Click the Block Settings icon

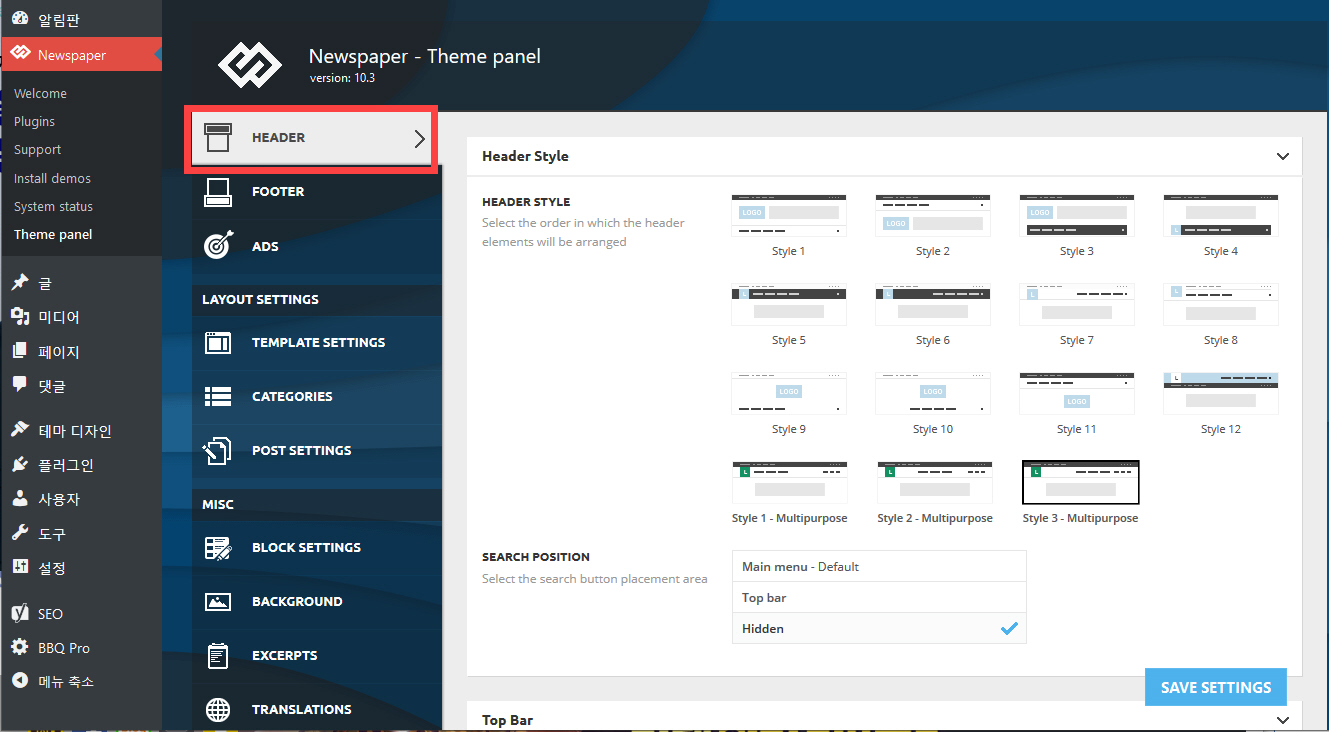(x=218, y=548)
